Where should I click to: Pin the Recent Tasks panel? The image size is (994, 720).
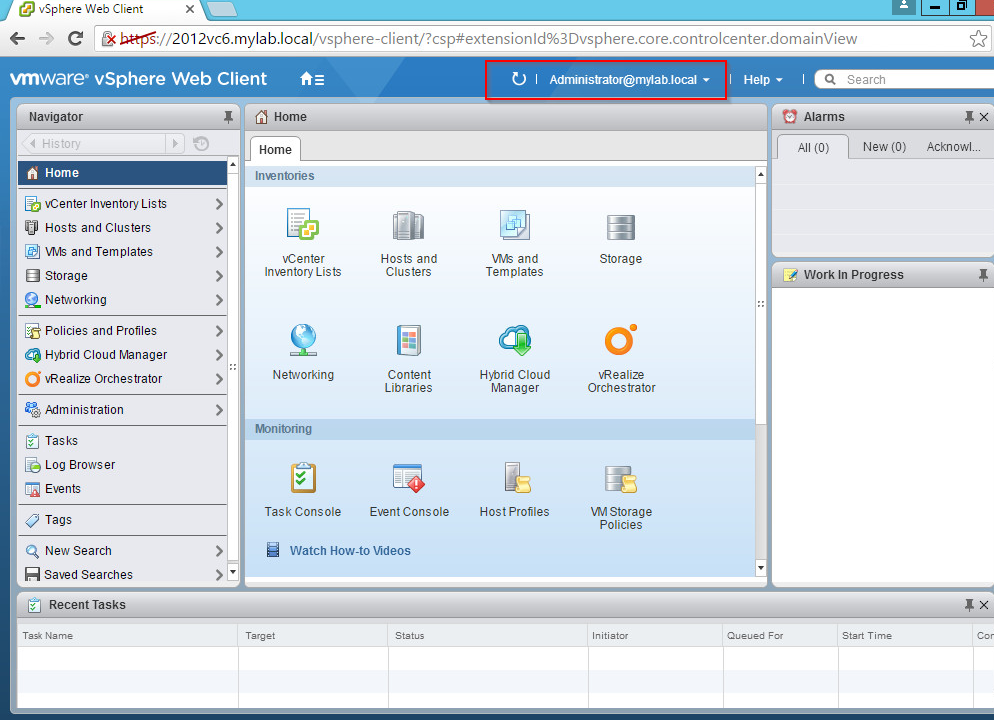point(969,605)
